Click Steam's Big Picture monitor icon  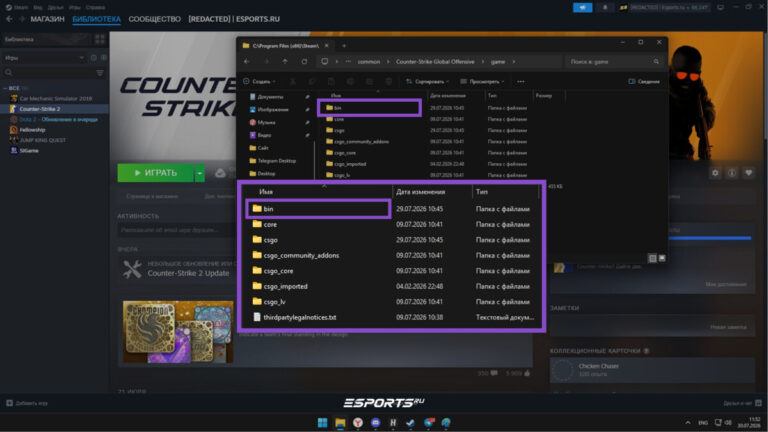click(720, 7)
